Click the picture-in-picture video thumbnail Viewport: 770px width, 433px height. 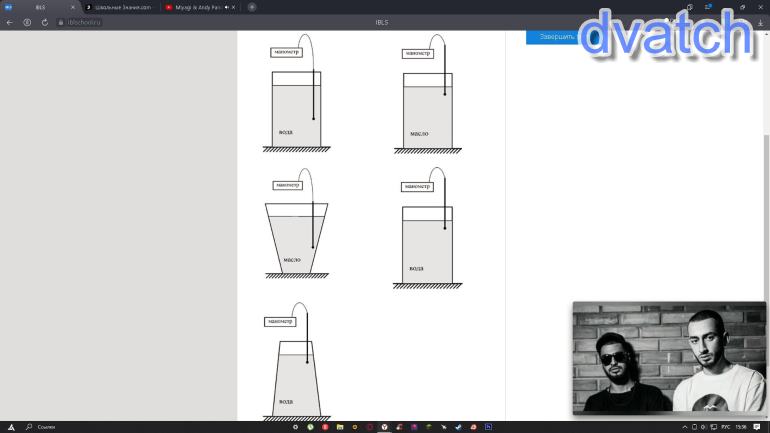pos(669,358)
